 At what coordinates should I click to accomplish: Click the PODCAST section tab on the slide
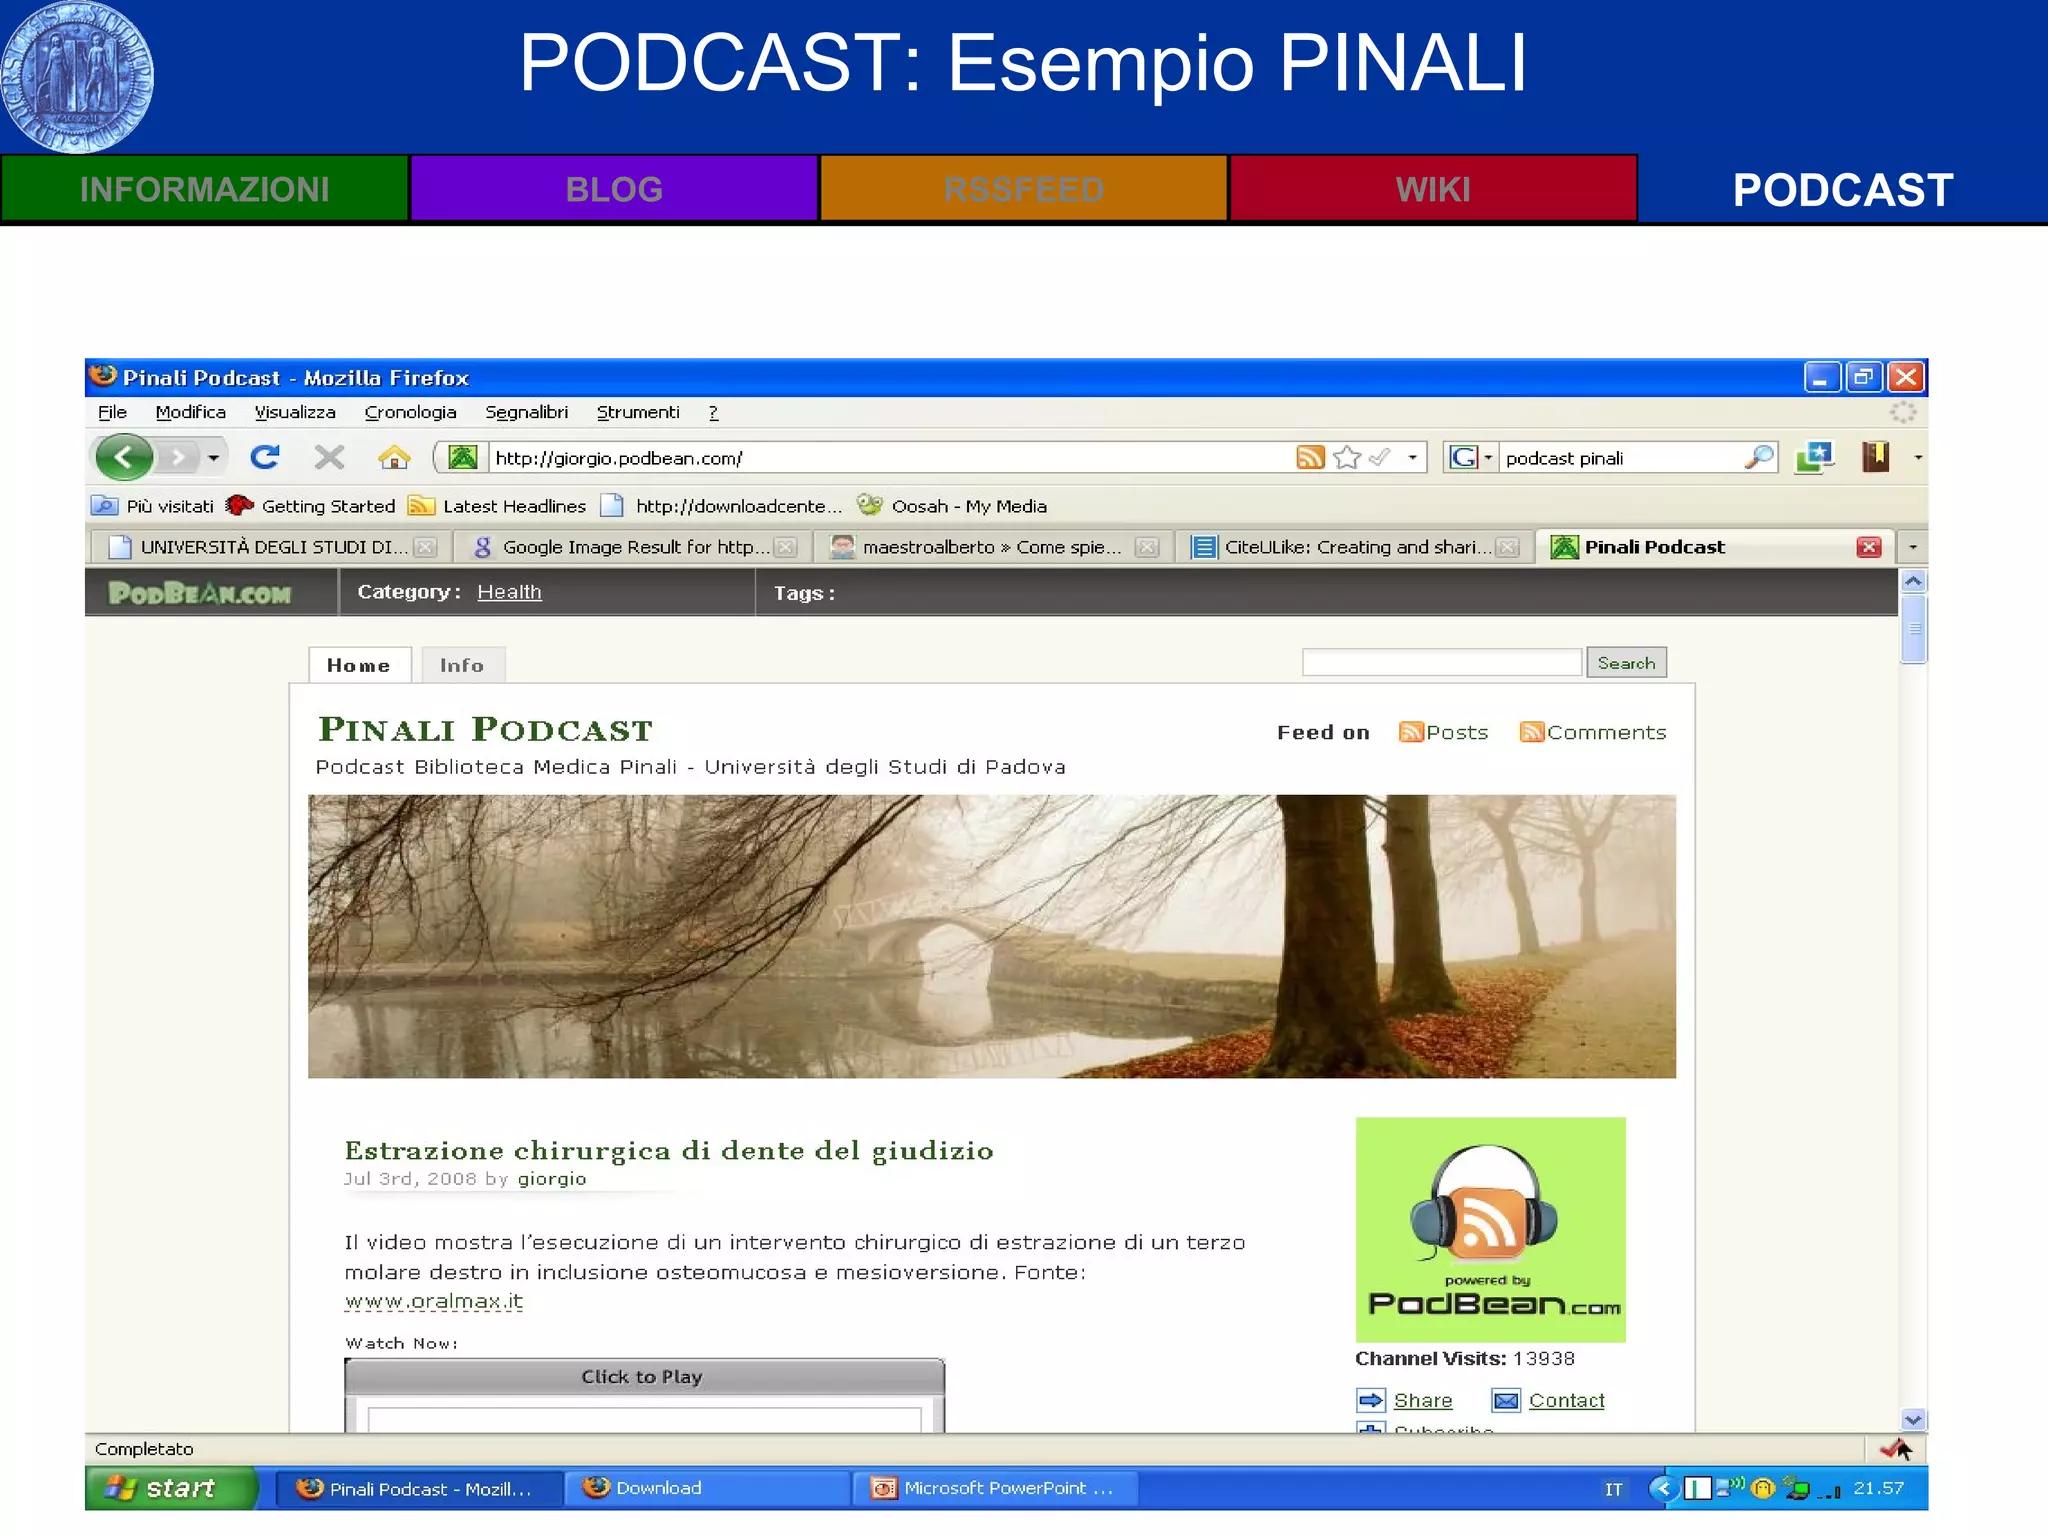pyautogui.click(x=1843, y=189)
